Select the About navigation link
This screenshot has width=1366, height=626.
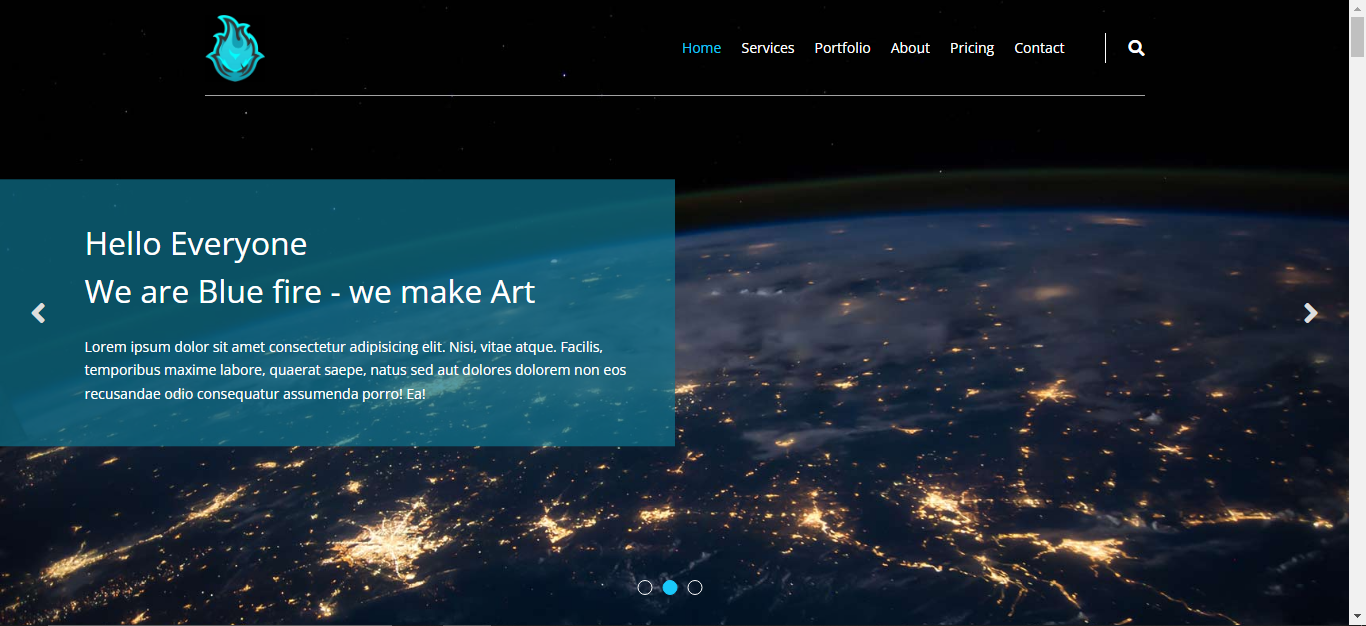(909, 47)
